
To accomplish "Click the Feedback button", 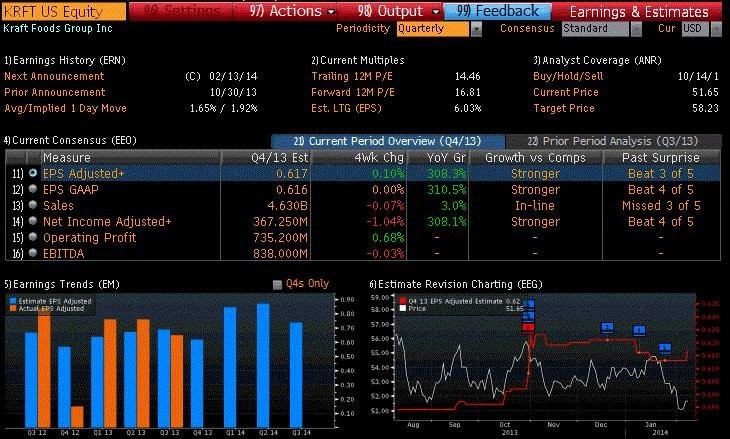I will point(497,11).
